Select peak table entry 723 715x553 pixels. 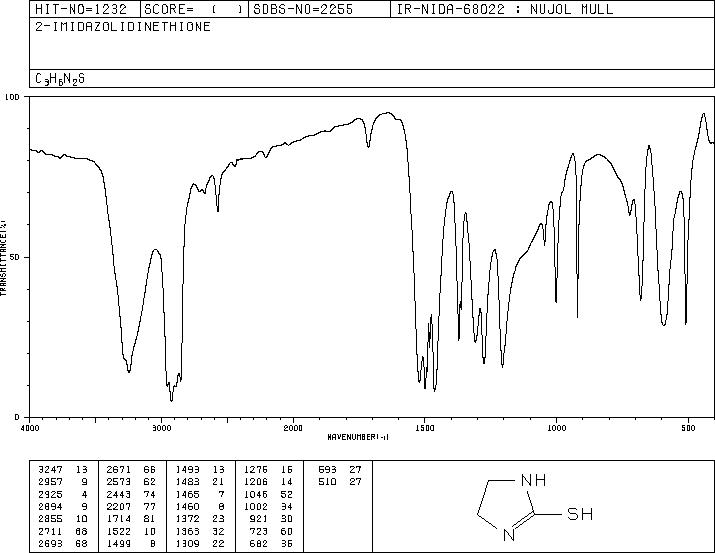(259, 531)
